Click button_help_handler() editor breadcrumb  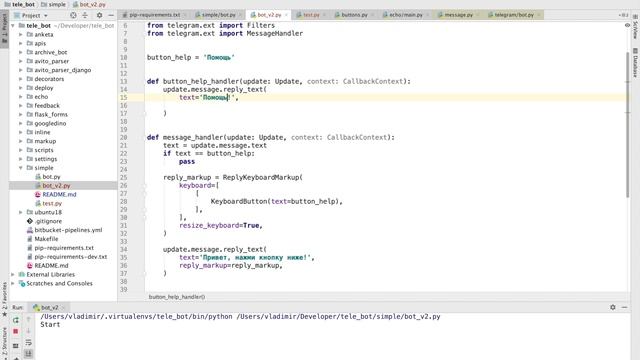(177, 297)
